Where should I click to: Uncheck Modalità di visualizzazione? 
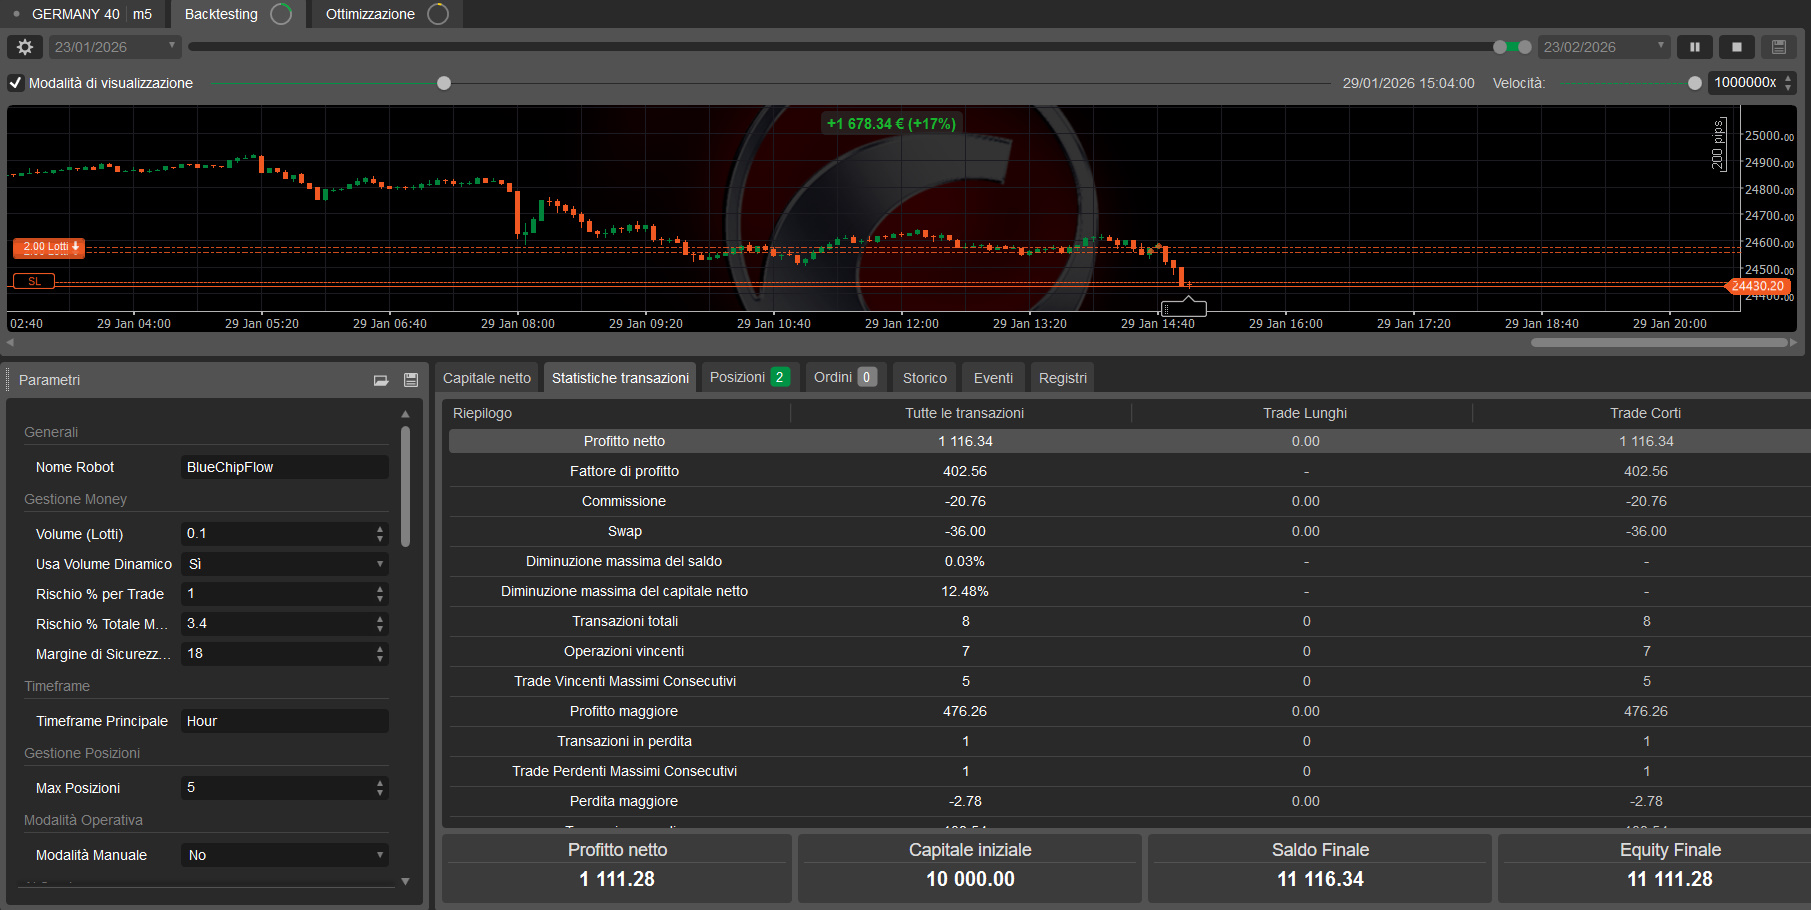pyautogui.click(x=15, y=83)
